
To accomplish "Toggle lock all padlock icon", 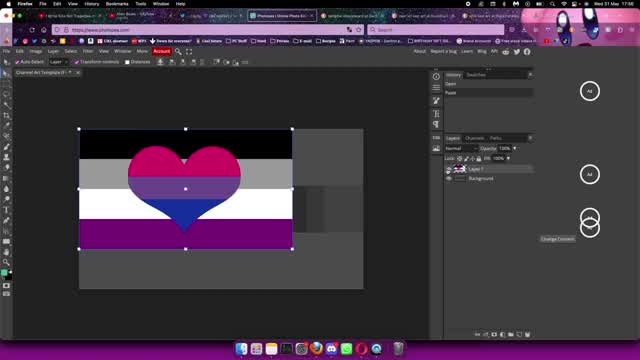I will point(479,158).
